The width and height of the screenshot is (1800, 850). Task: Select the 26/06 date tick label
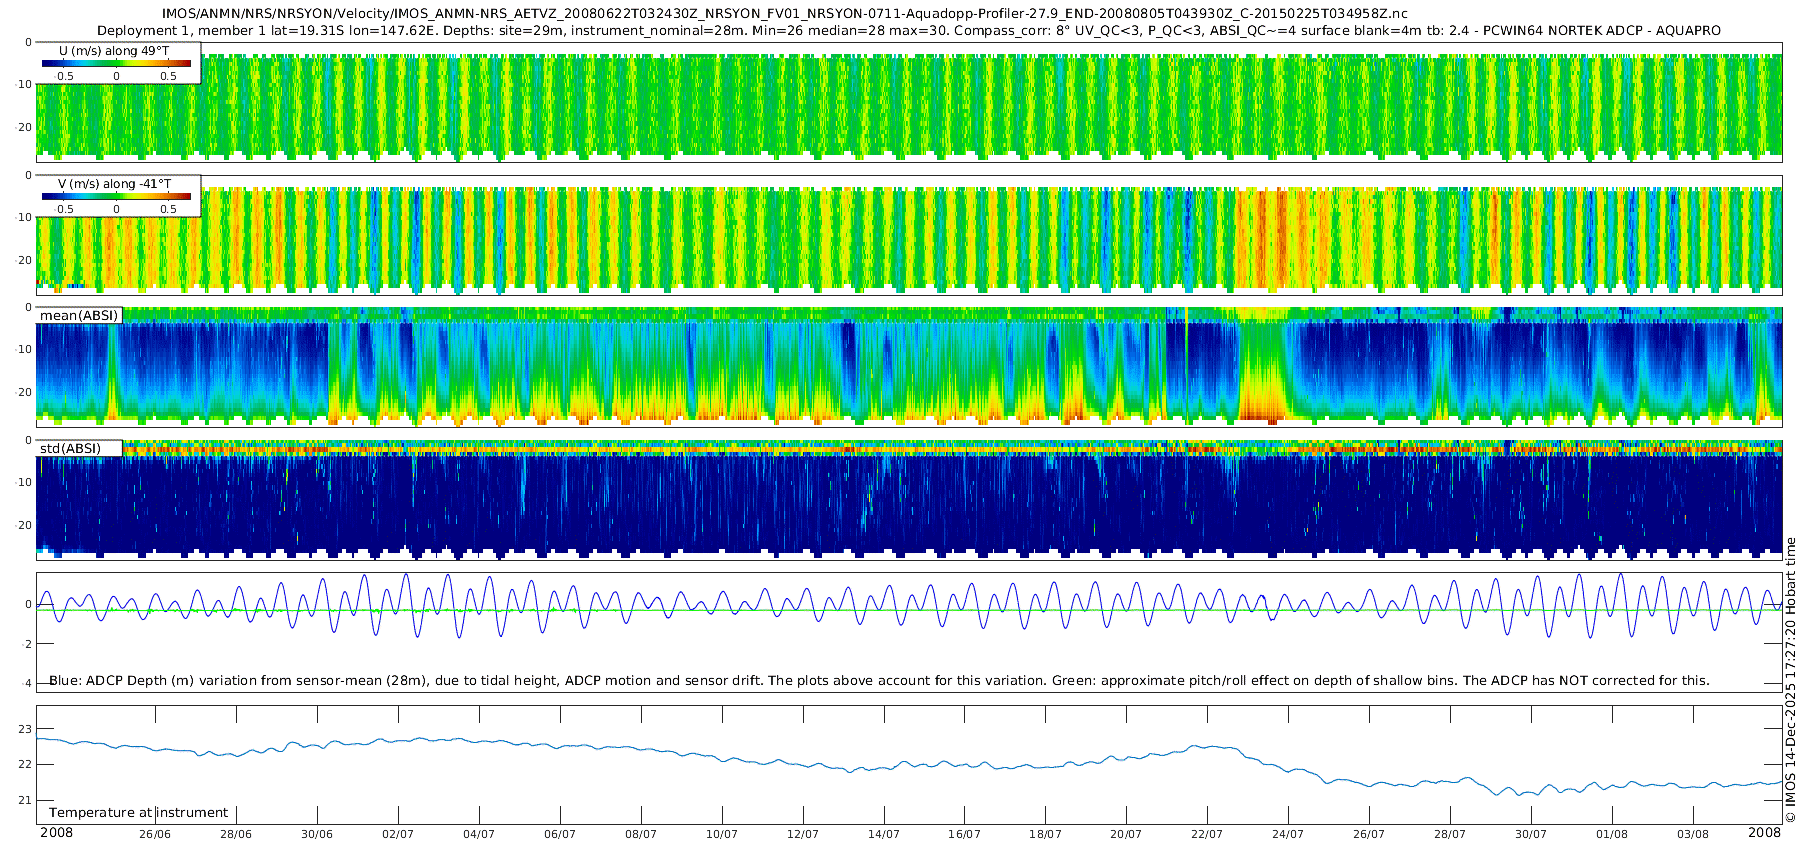point(155,834)
